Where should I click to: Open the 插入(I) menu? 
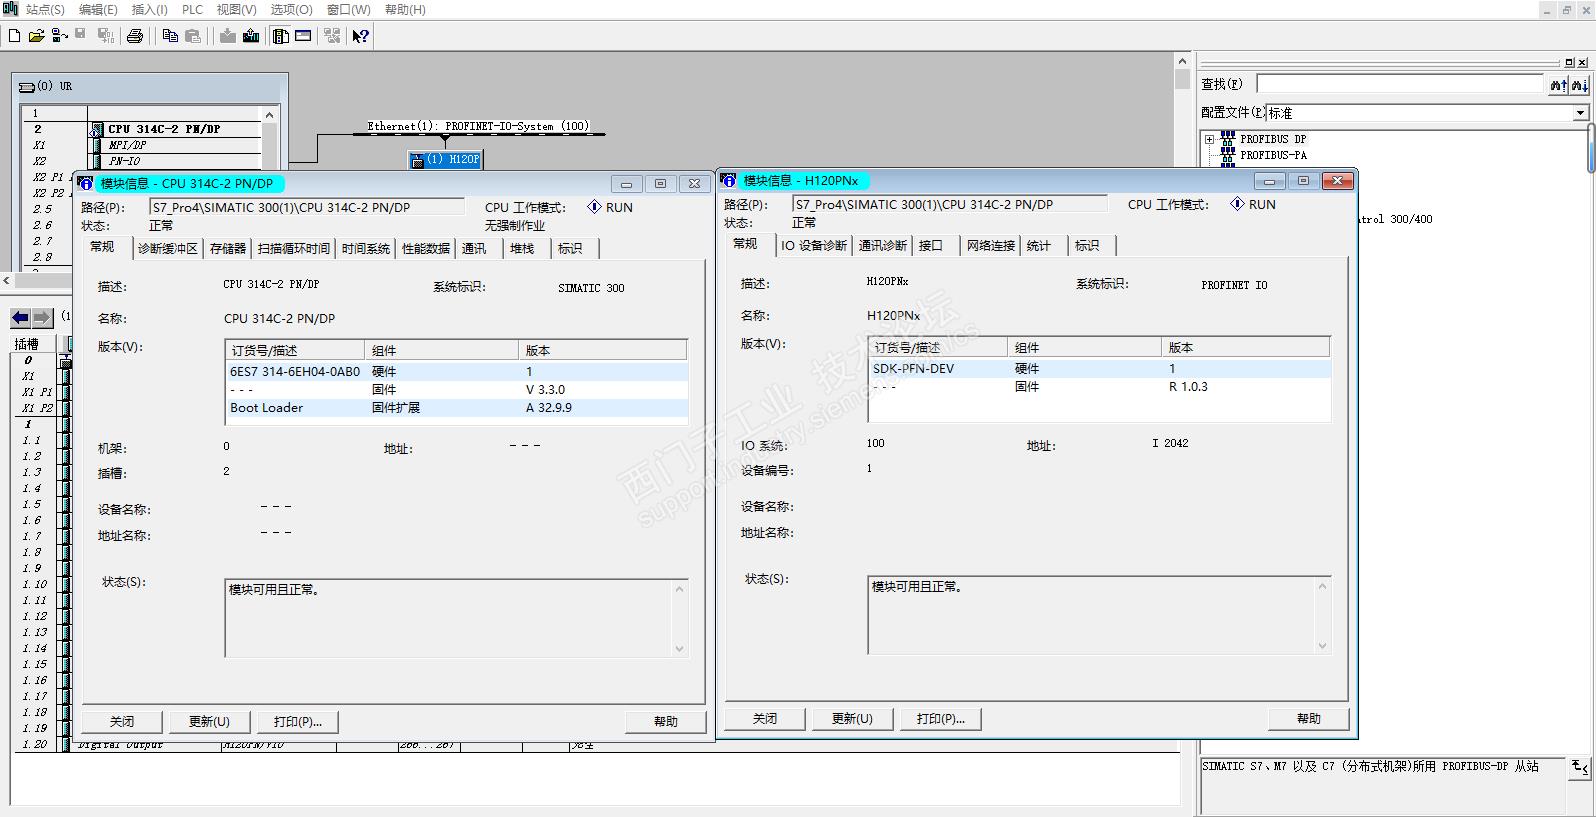coord(150,9)
